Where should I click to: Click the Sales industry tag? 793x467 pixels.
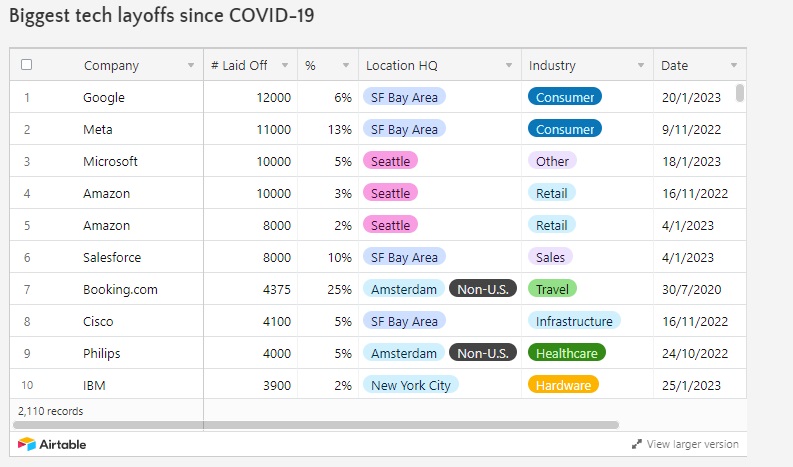pyautogui.click(x=550, y=257)
